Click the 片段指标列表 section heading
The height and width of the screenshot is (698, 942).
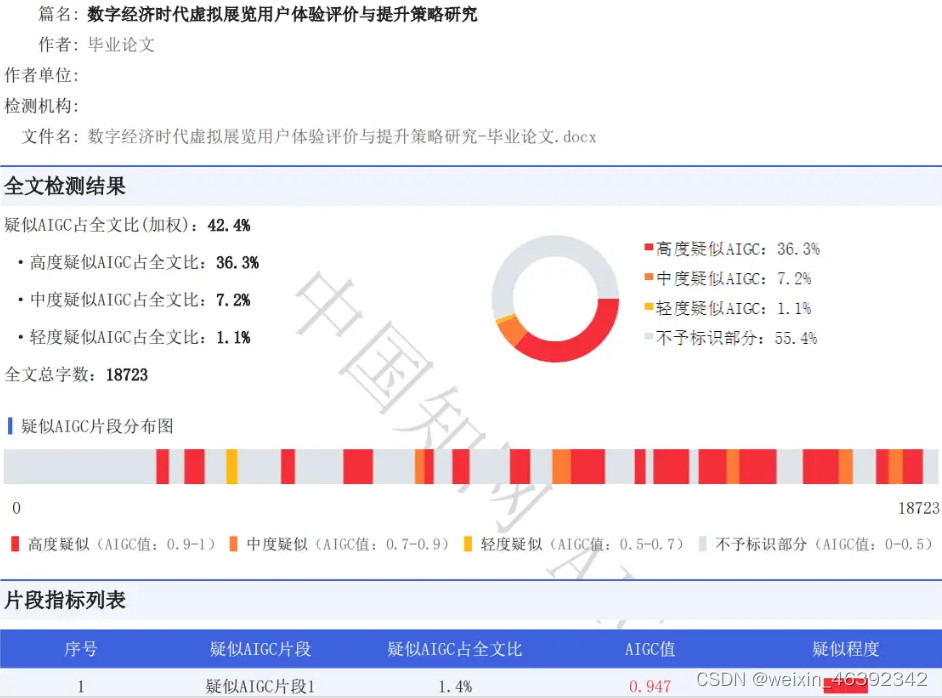click(65, 599)
